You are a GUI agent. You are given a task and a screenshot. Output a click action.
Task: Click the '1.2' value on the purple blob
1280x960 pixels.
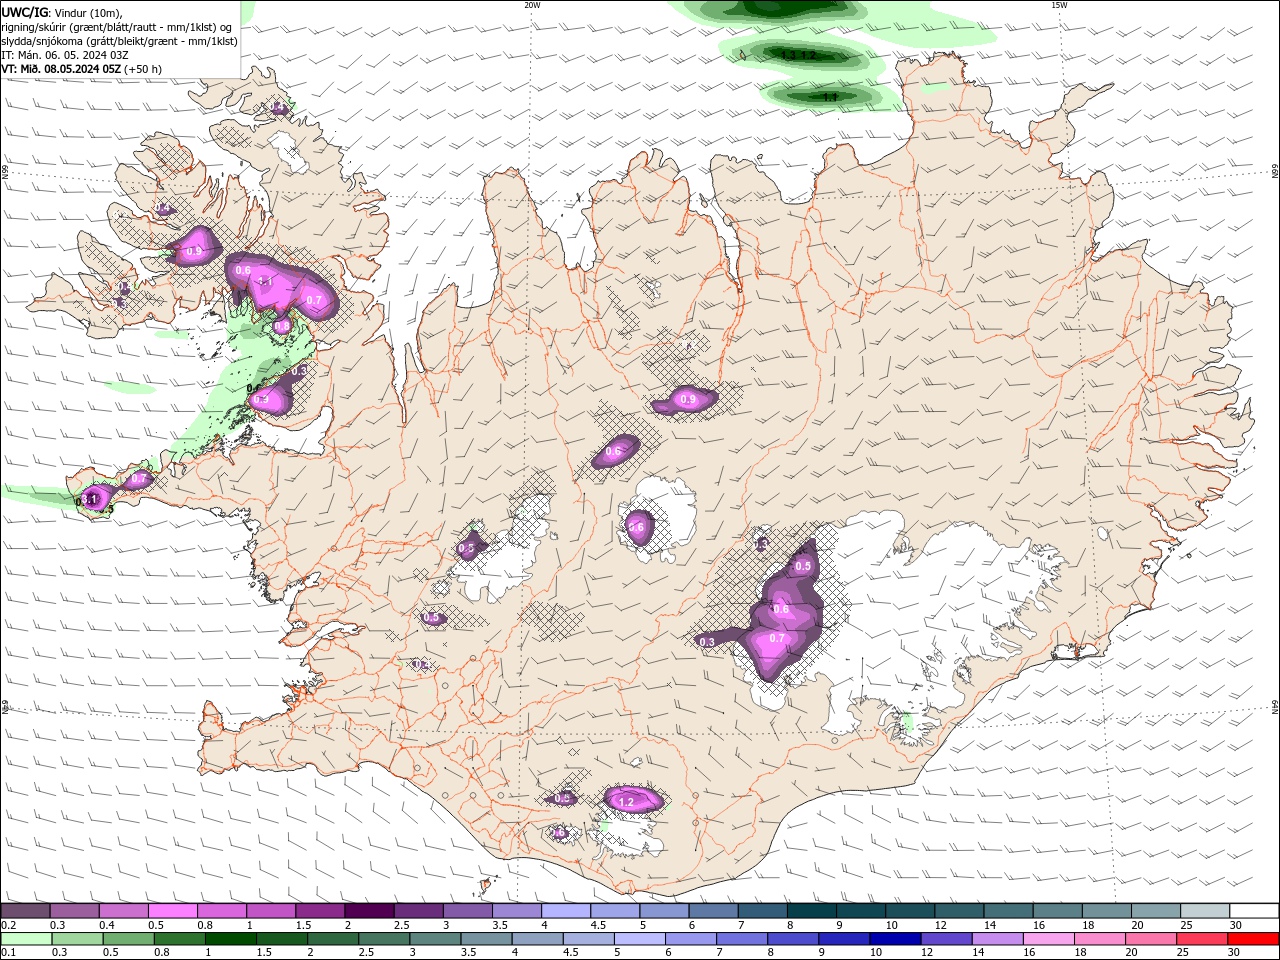(627, 802)
